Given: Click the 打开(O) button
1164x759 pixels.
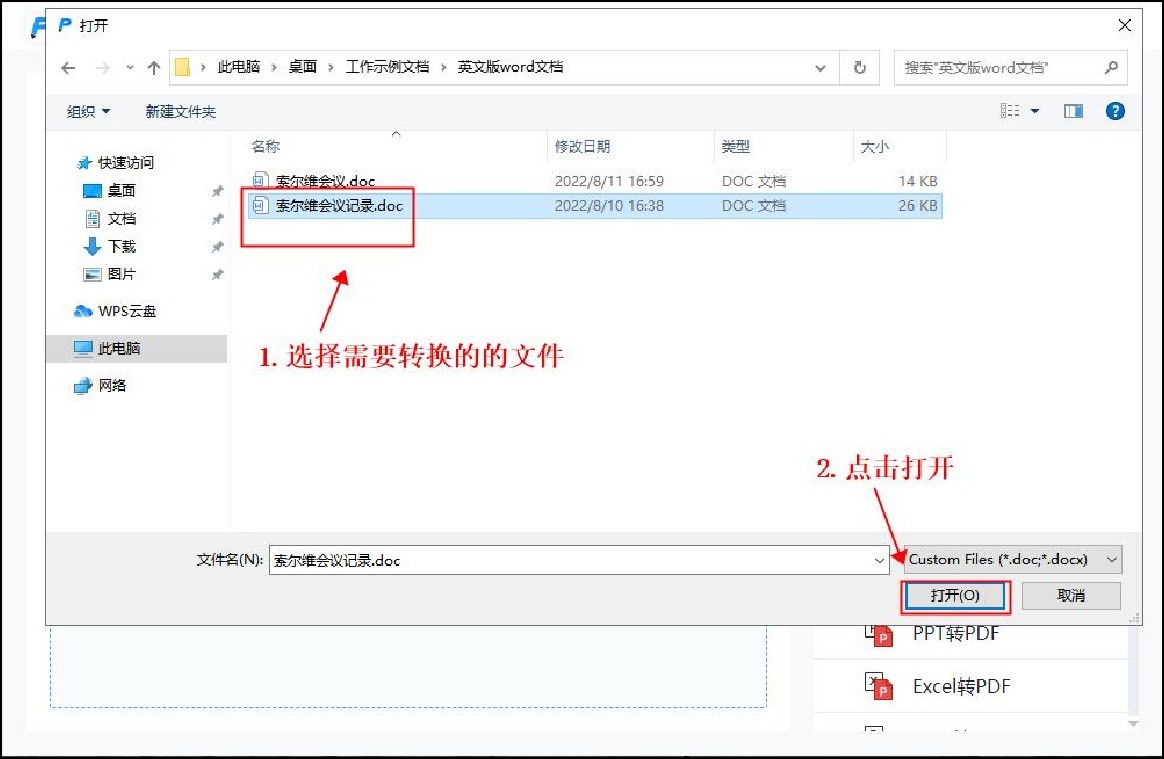Looking at the screenshot, I should click(x=954, y=595).
